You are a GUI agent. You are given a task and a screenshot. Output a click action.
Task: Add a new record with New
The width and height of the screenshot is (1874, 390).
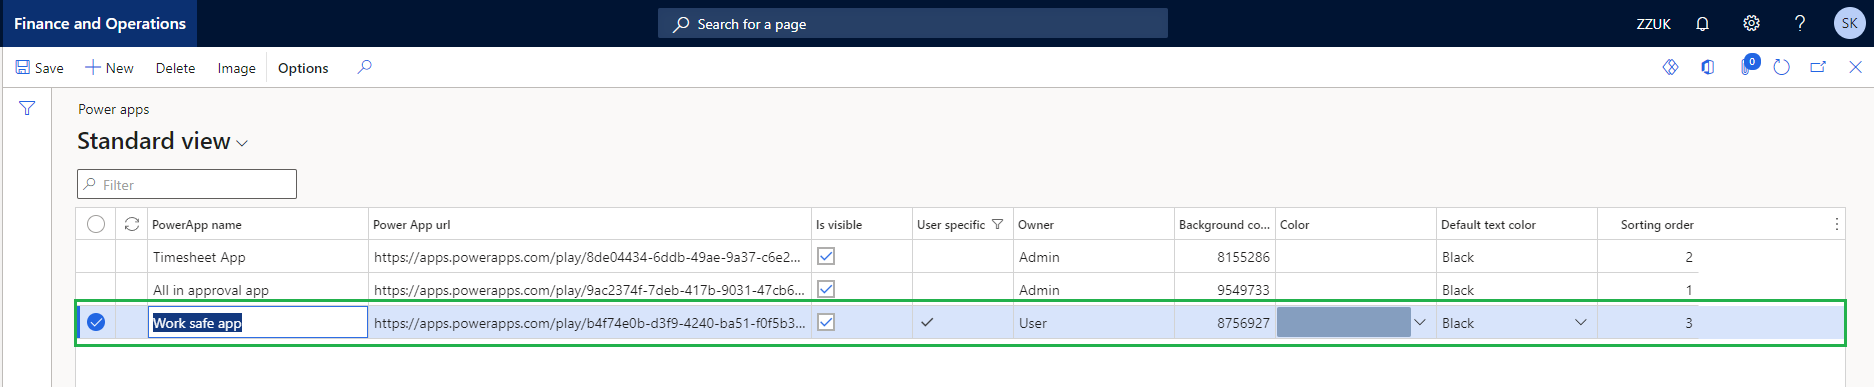pyautogui.click(x=109, y=68)
